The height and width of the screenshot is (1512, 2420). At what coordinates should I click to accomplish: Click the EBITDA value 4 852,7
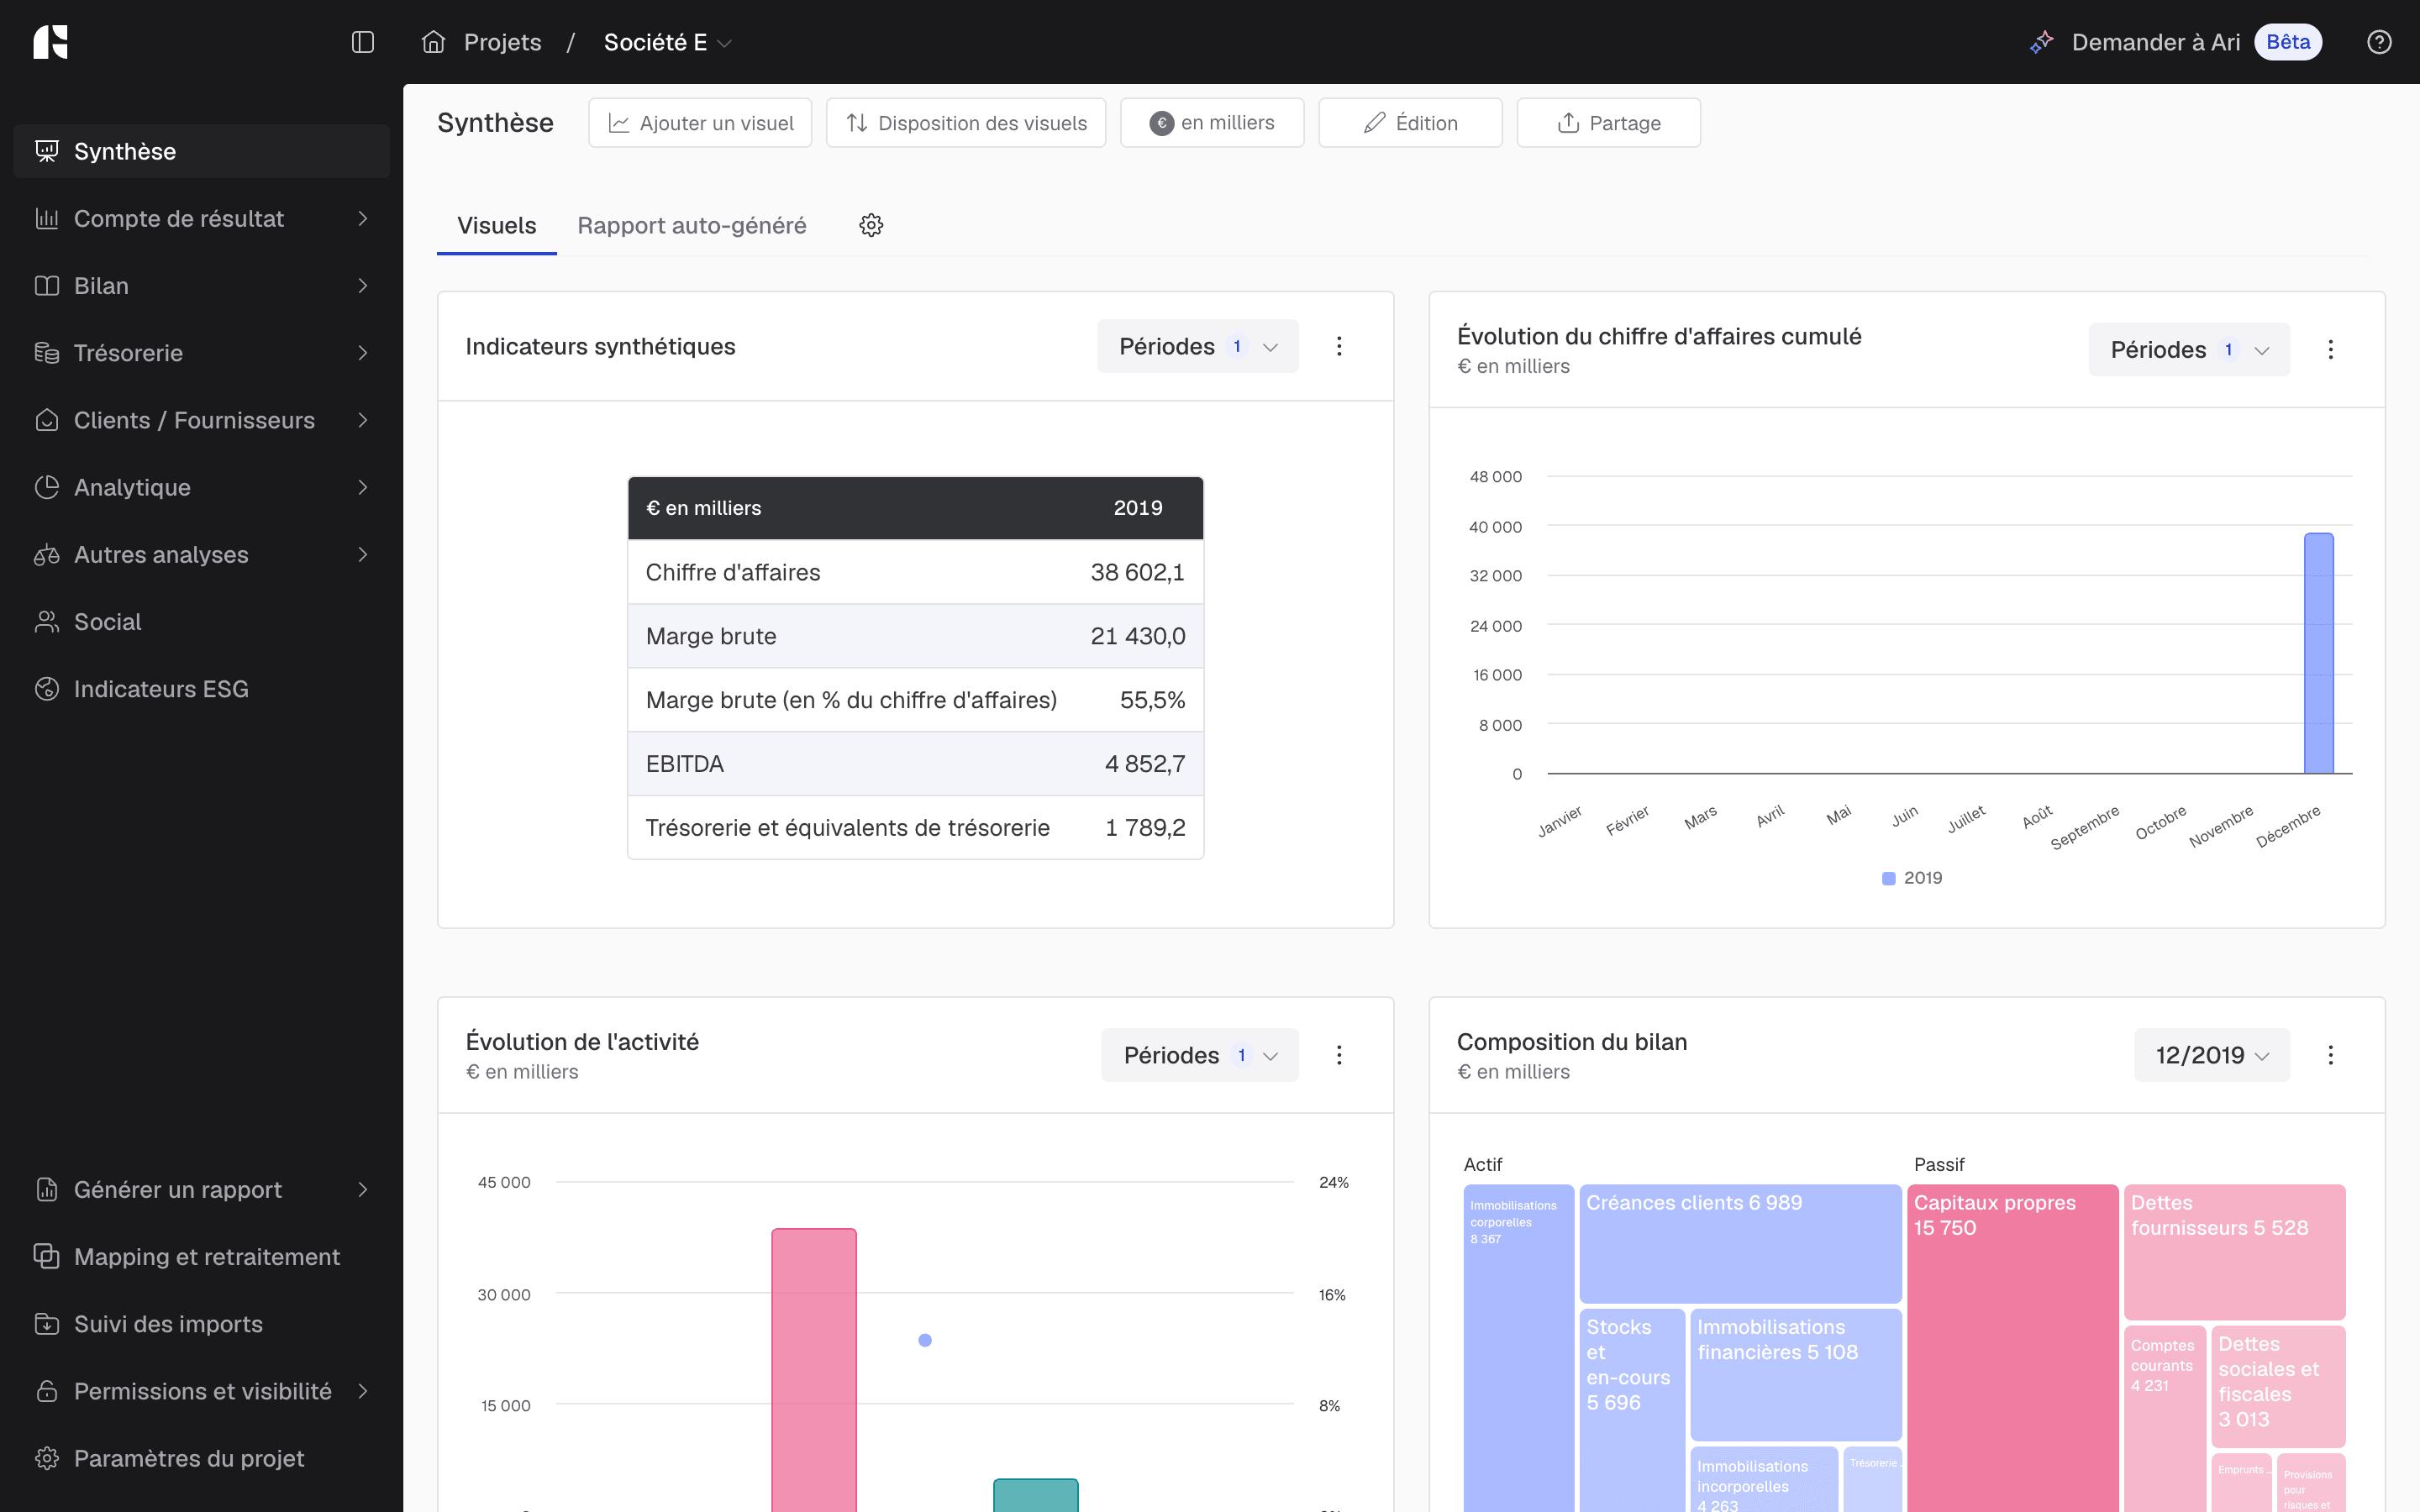click(1145, 764)
